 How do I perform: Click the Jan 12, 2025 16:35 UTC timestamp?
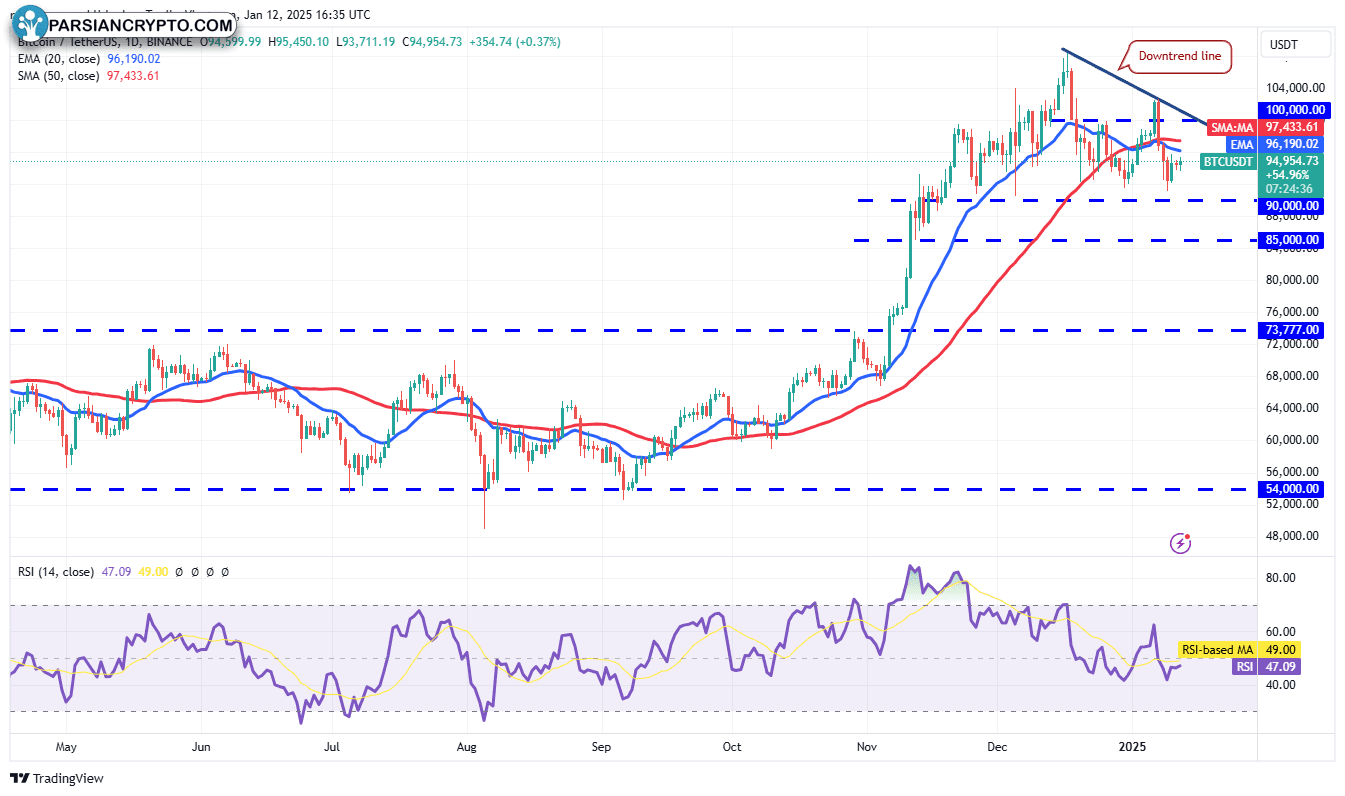coord(308,15)
